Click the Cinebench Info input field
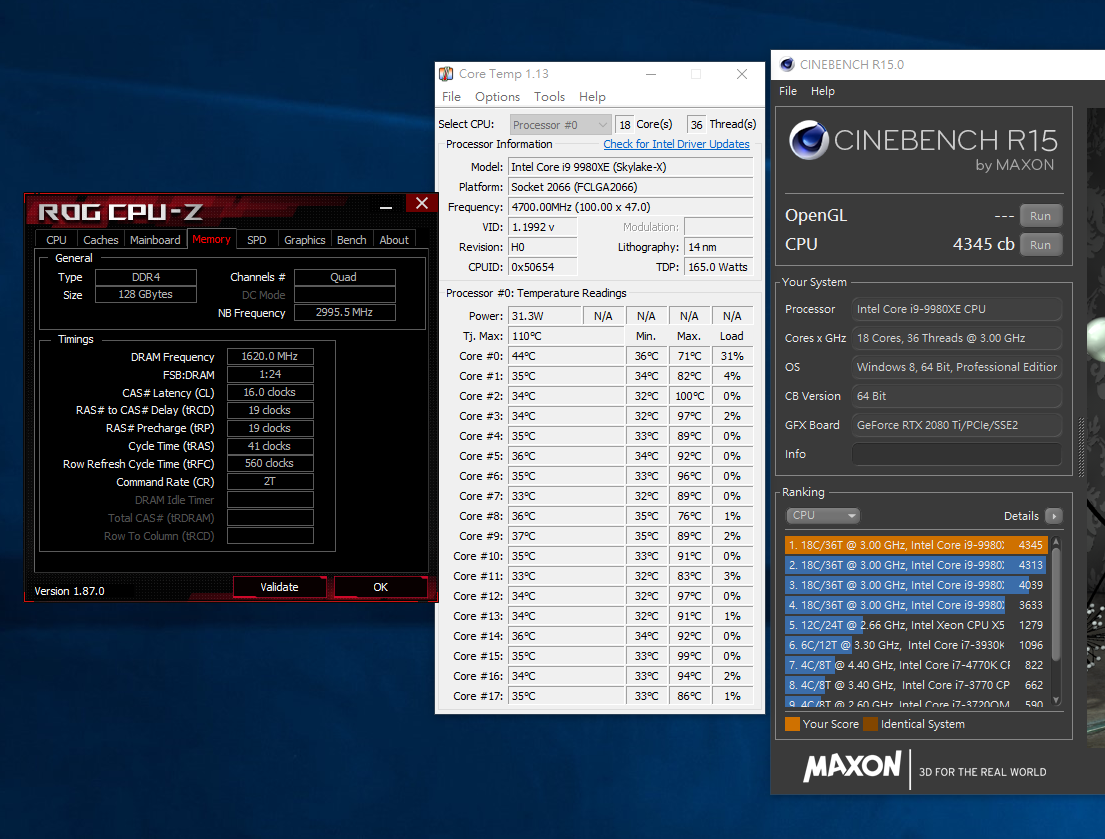Viewport: 1105px width, 839px height. (x=957, y=454)
